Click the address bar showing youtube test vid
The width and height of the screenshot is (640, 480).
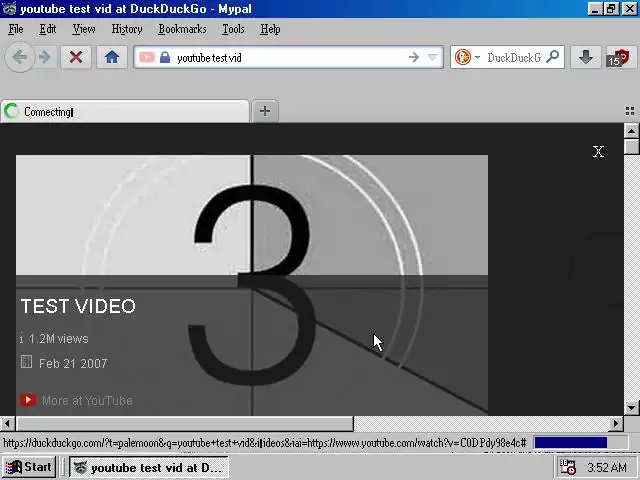click(288, 58)
